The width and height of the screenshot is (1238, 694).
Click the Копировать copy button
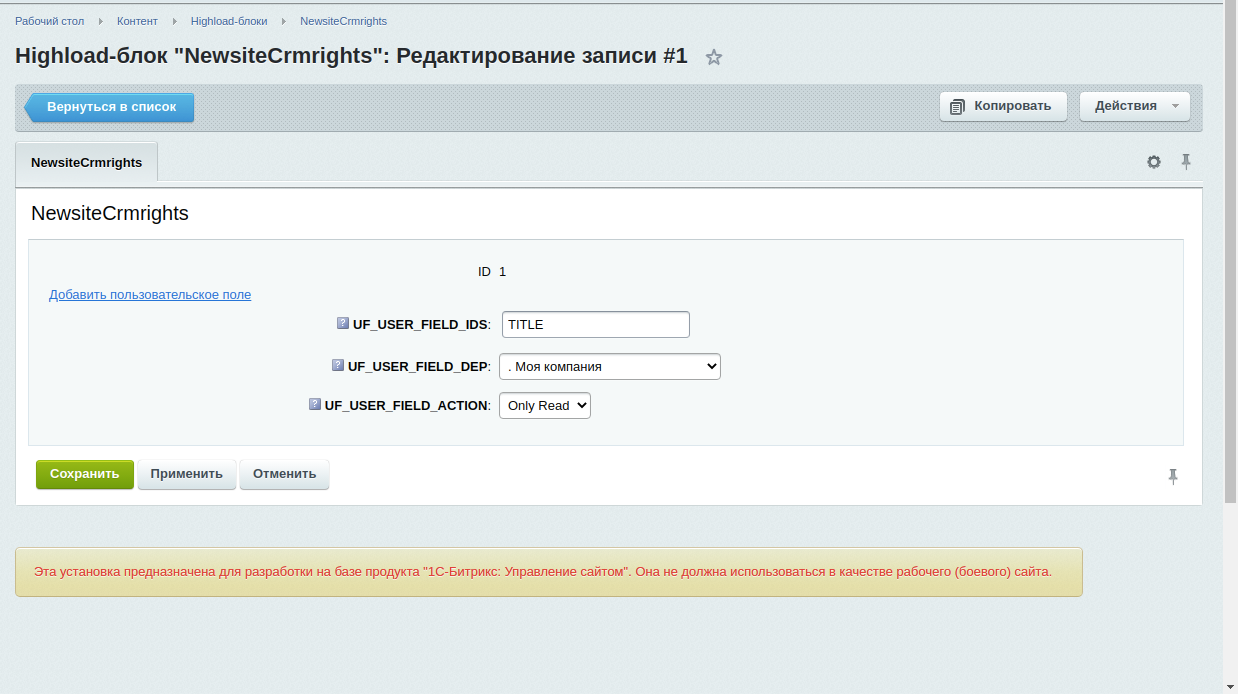pyautogui.click(x=1003, y=106)
